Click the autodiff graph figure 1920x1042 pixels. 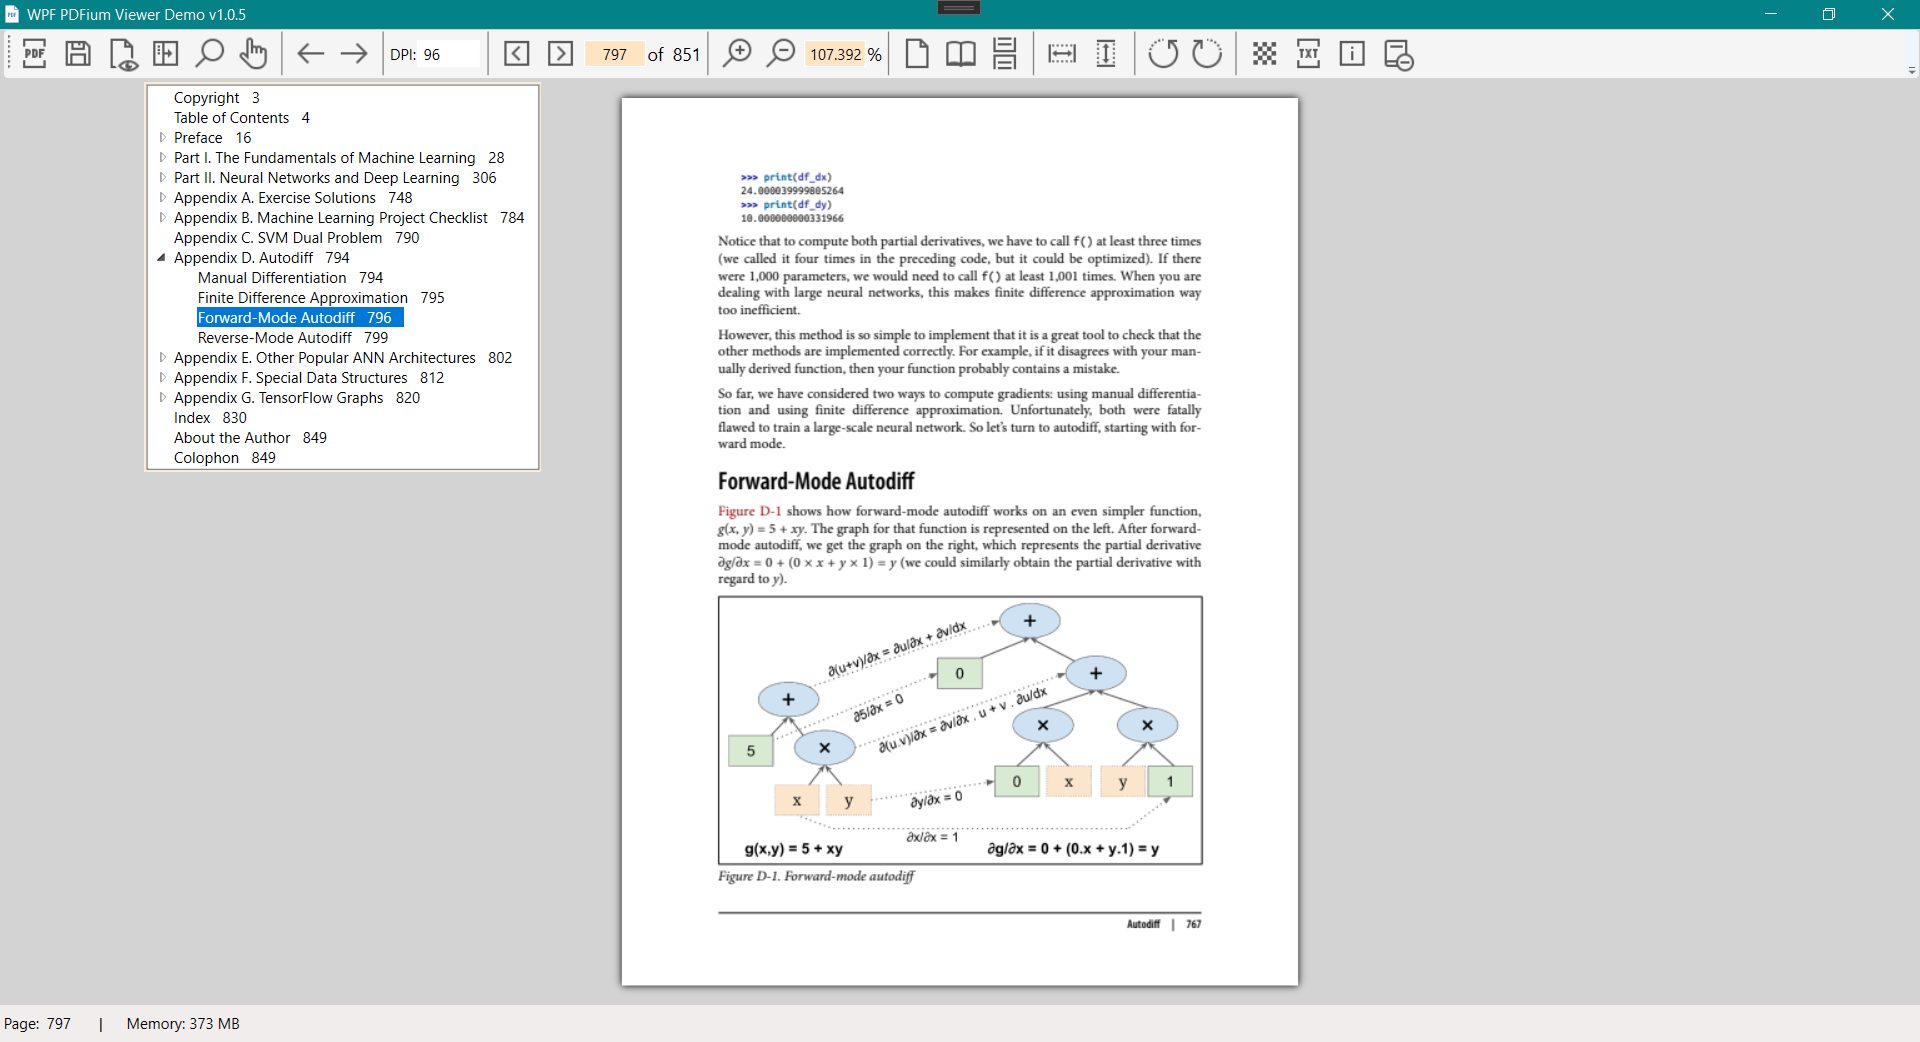960,730
